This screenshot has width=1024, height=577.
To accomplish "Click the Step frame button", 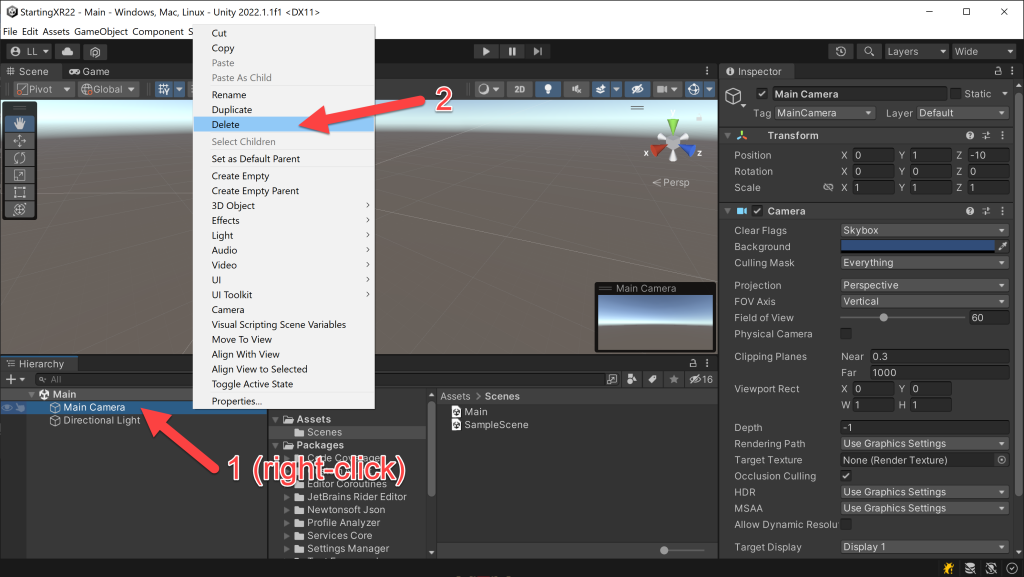I will coord(537,52).
